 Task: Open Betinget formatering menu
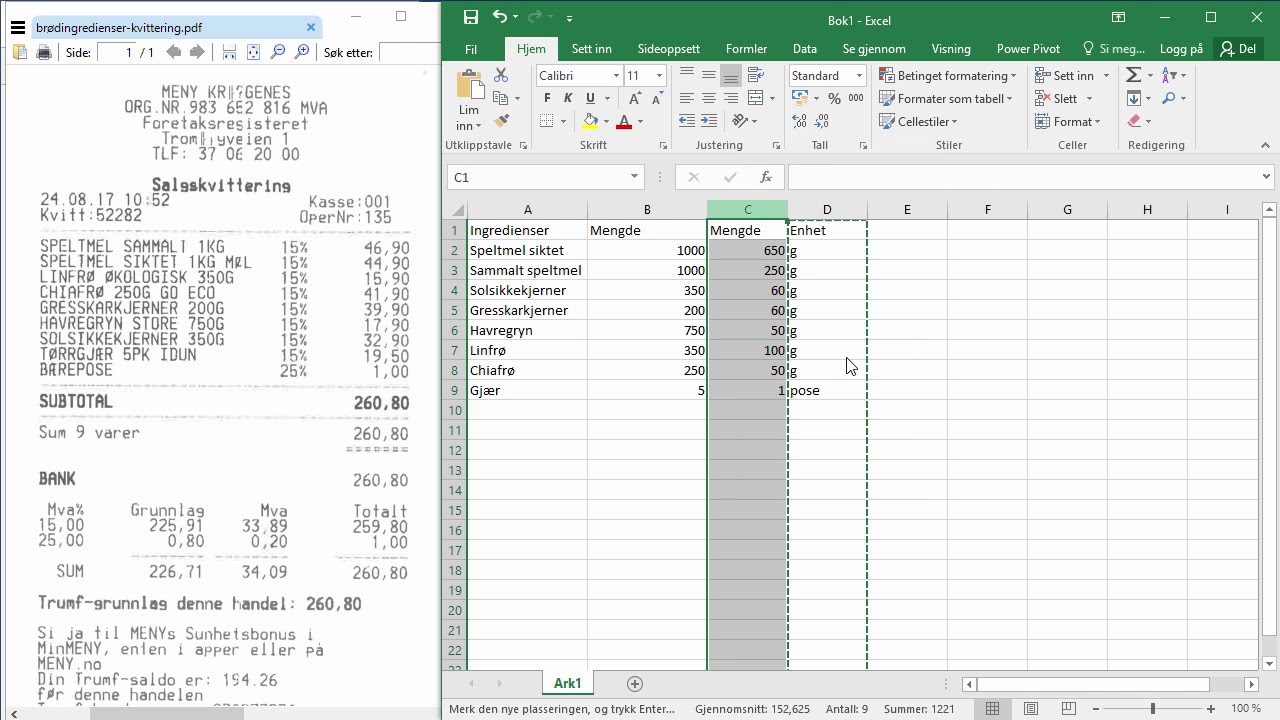pyautogui.click(x=948, y=76)
